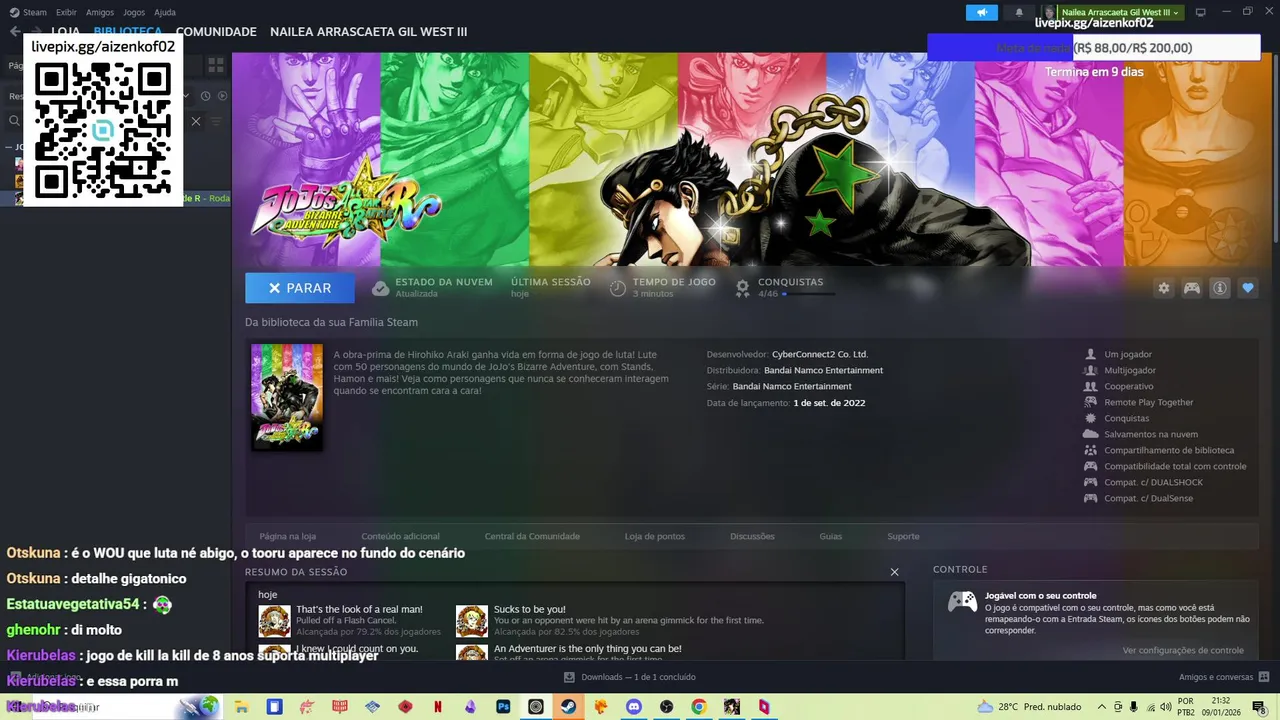Click 'Sucks to be you!' achievement icon

(471, 620)
